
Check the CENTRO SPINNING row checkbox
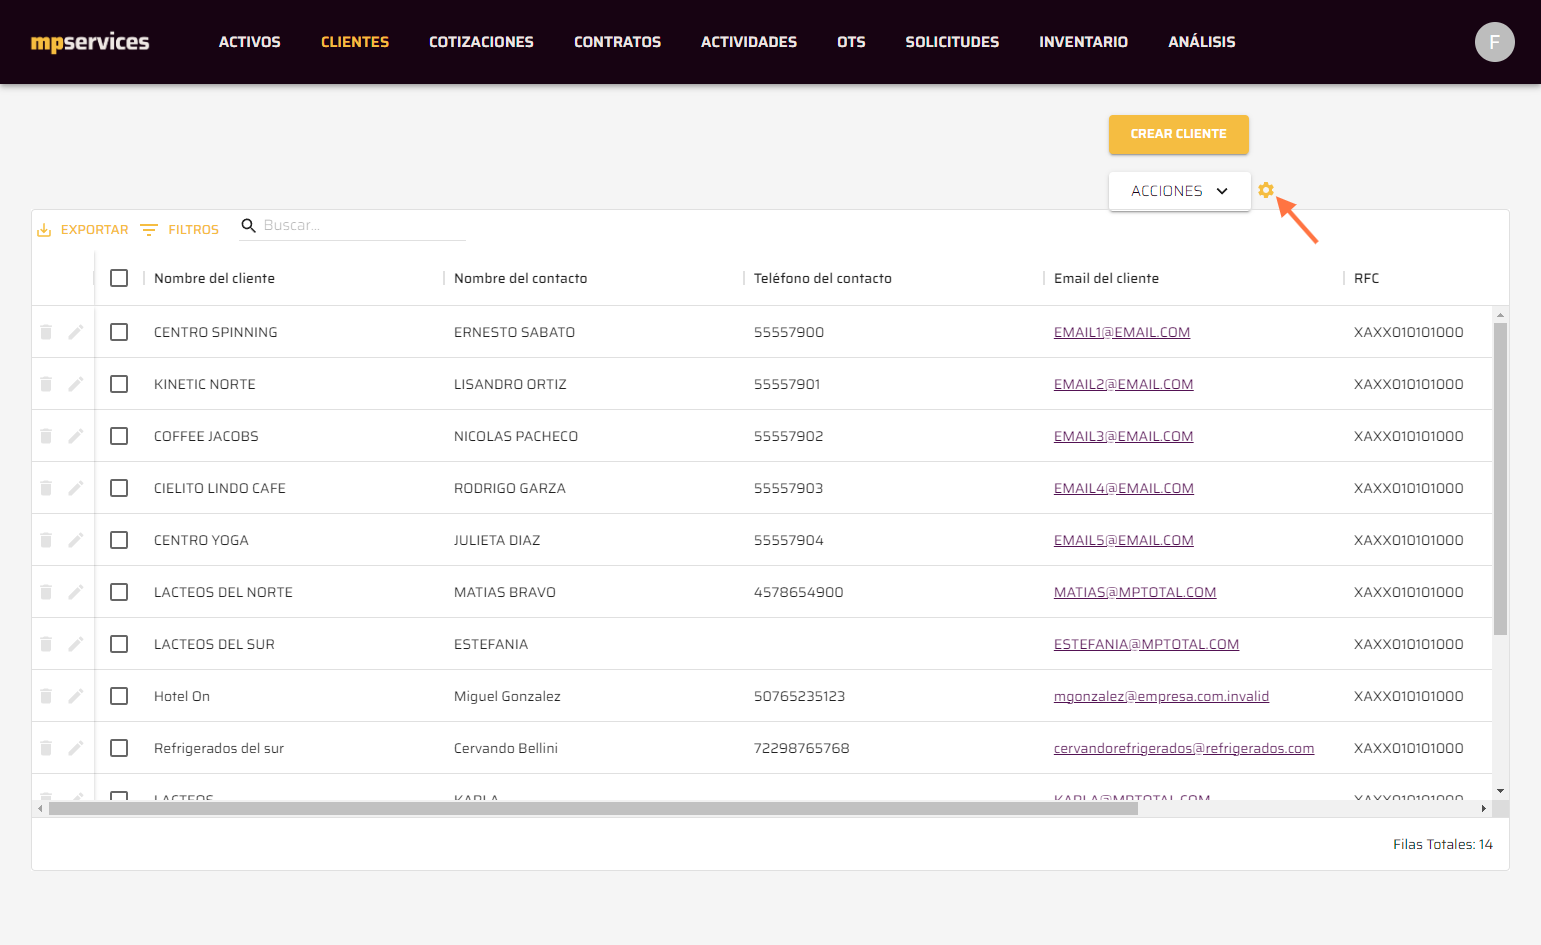[119, 332]
